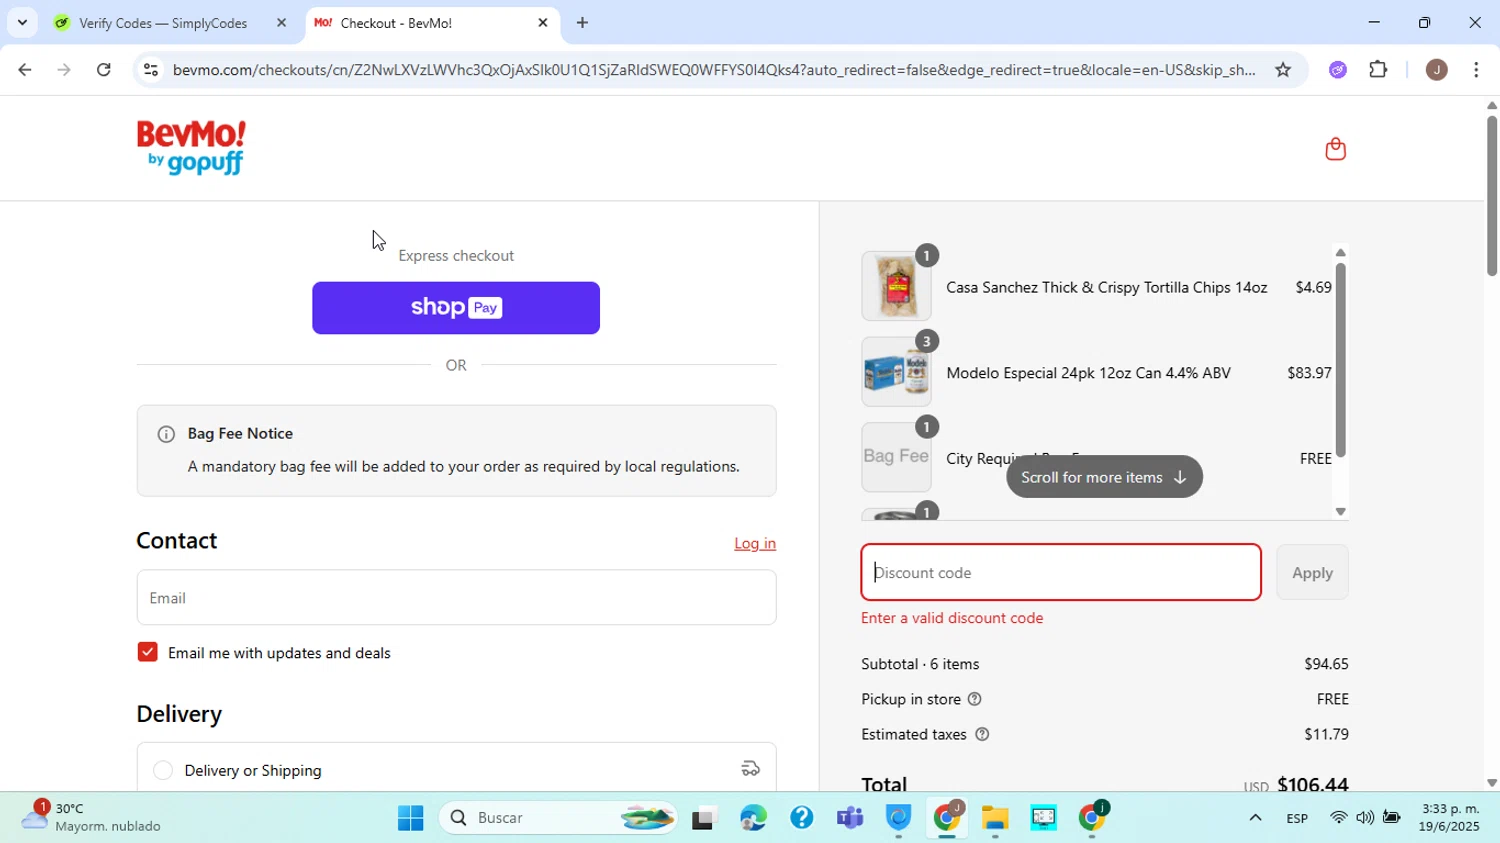Open Get Help from the taskbar
This screenshot has width=1500, height=843.
(801, 818)
